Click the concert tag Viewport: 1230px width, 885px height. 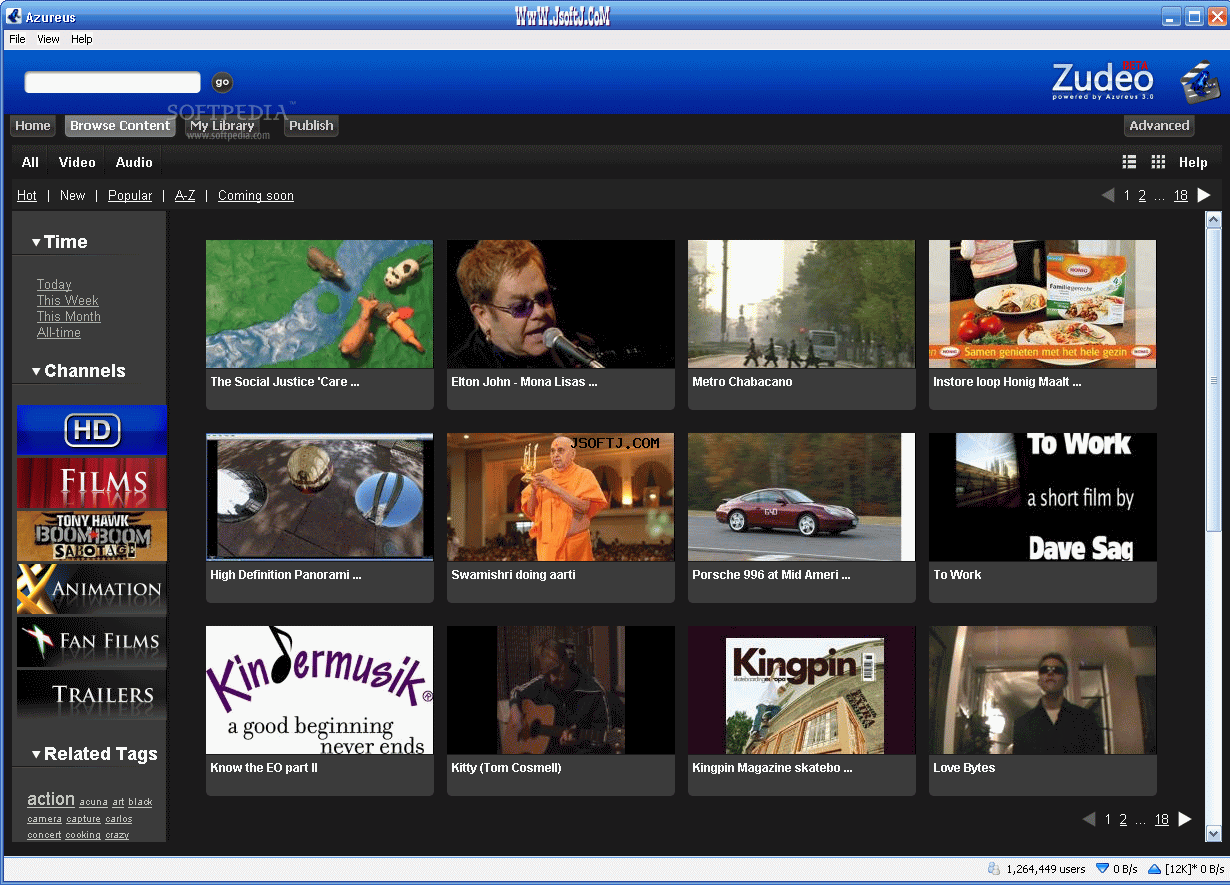click(44, 835)
